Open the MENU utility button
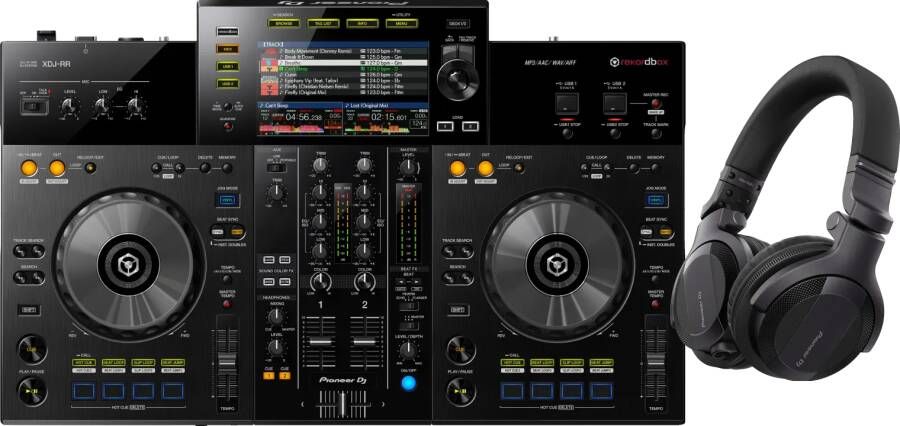The width and height of the screenshot is (900, 426). click(401, 24)
